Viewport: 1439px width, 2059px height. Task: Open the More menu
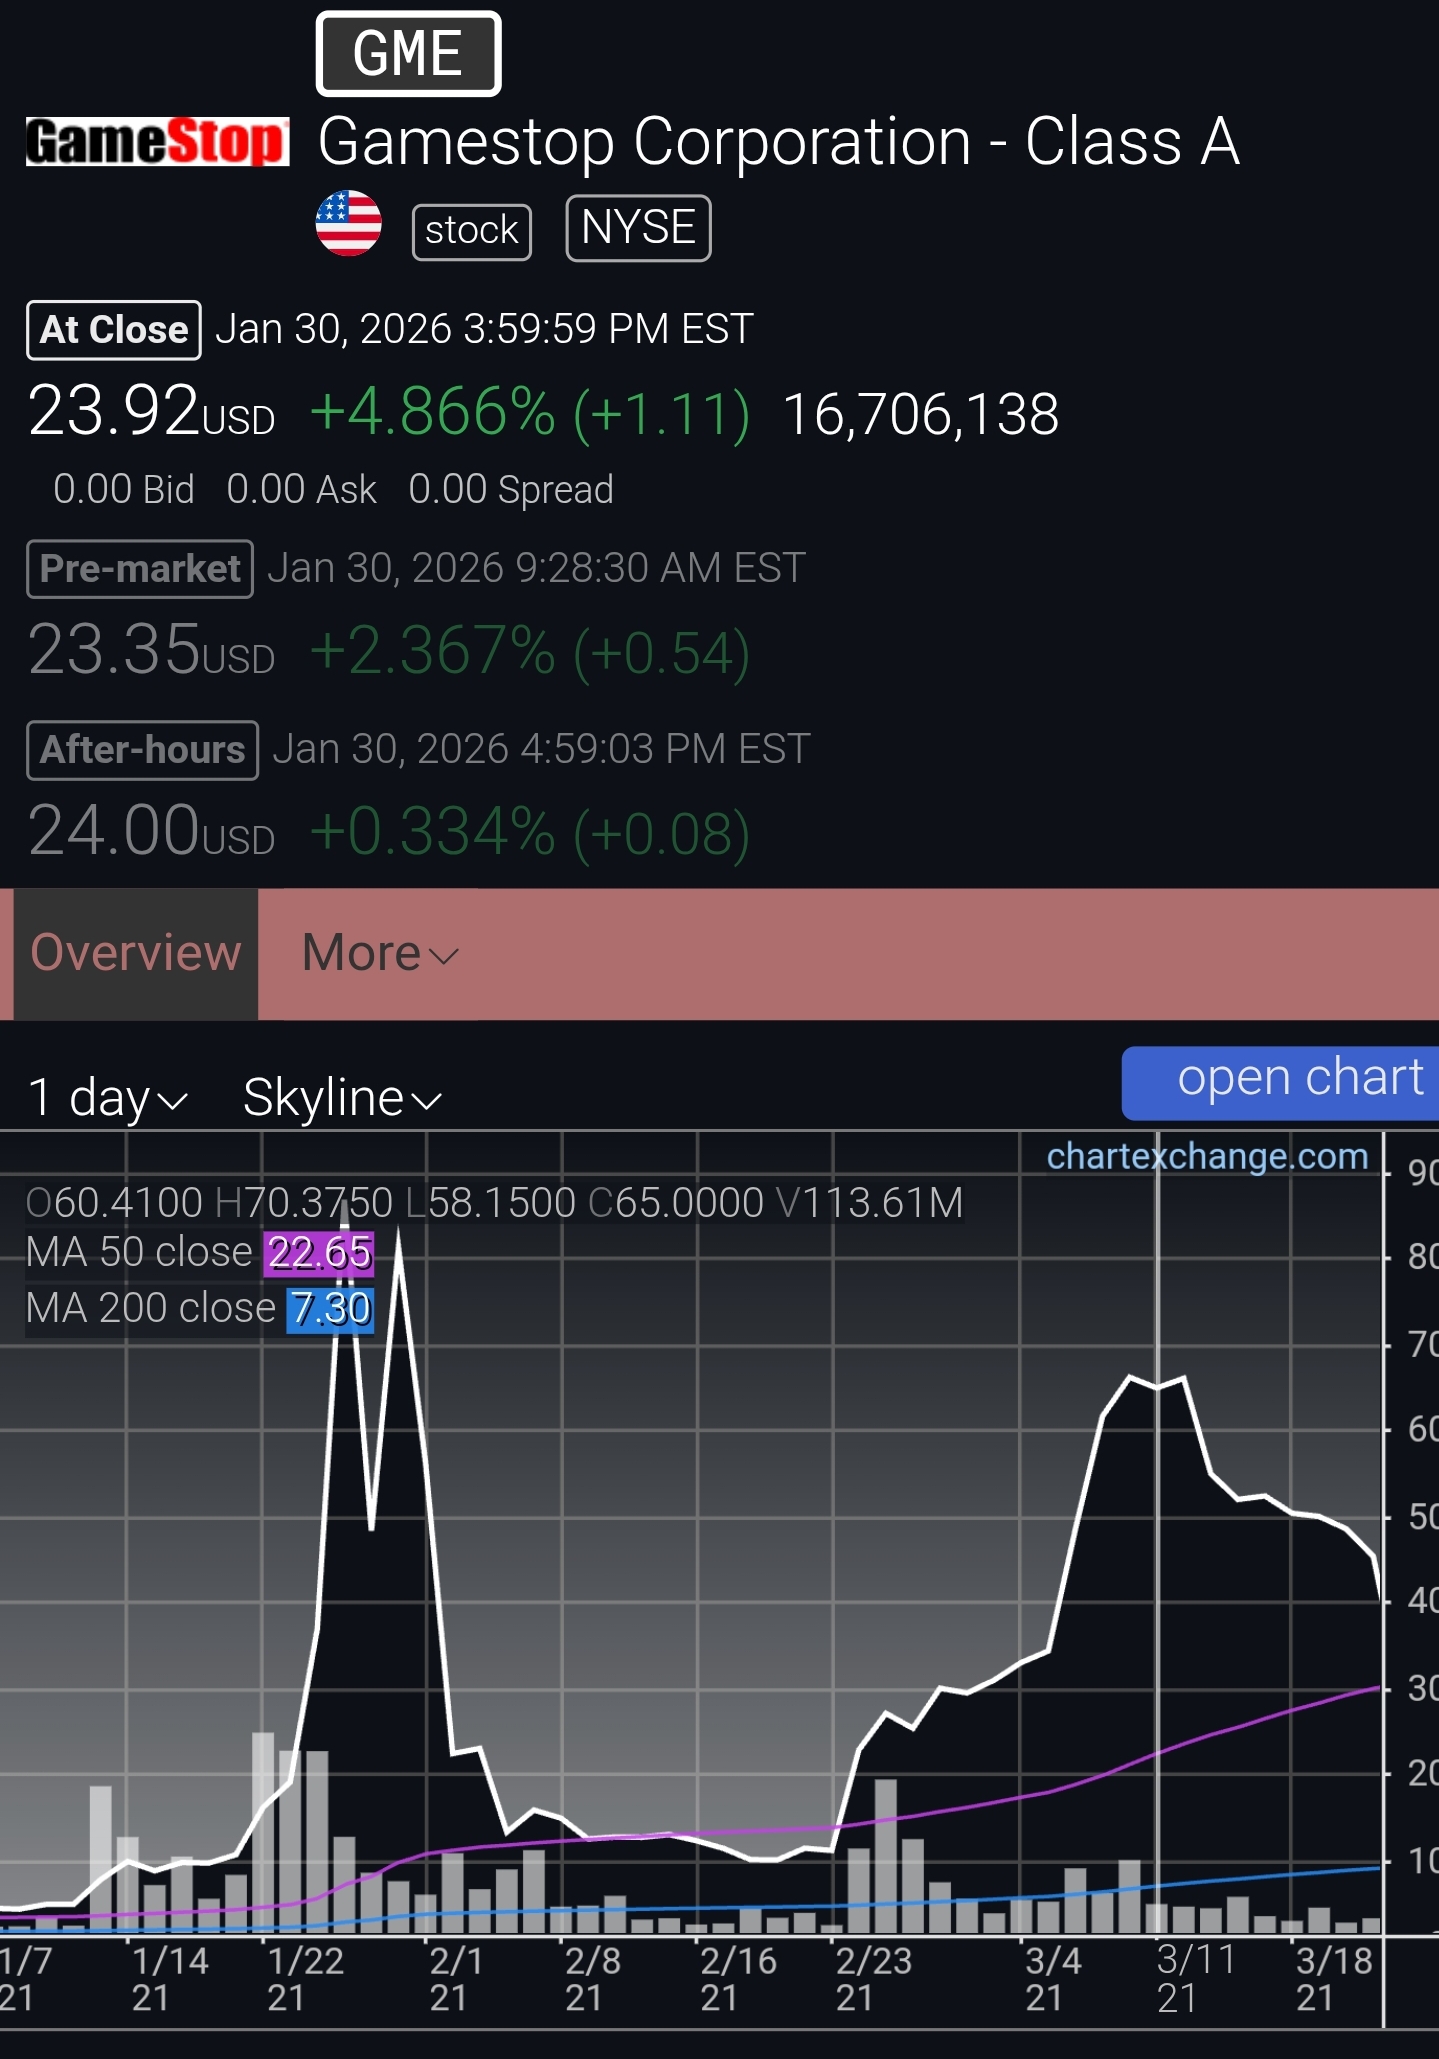pos(380,953)
